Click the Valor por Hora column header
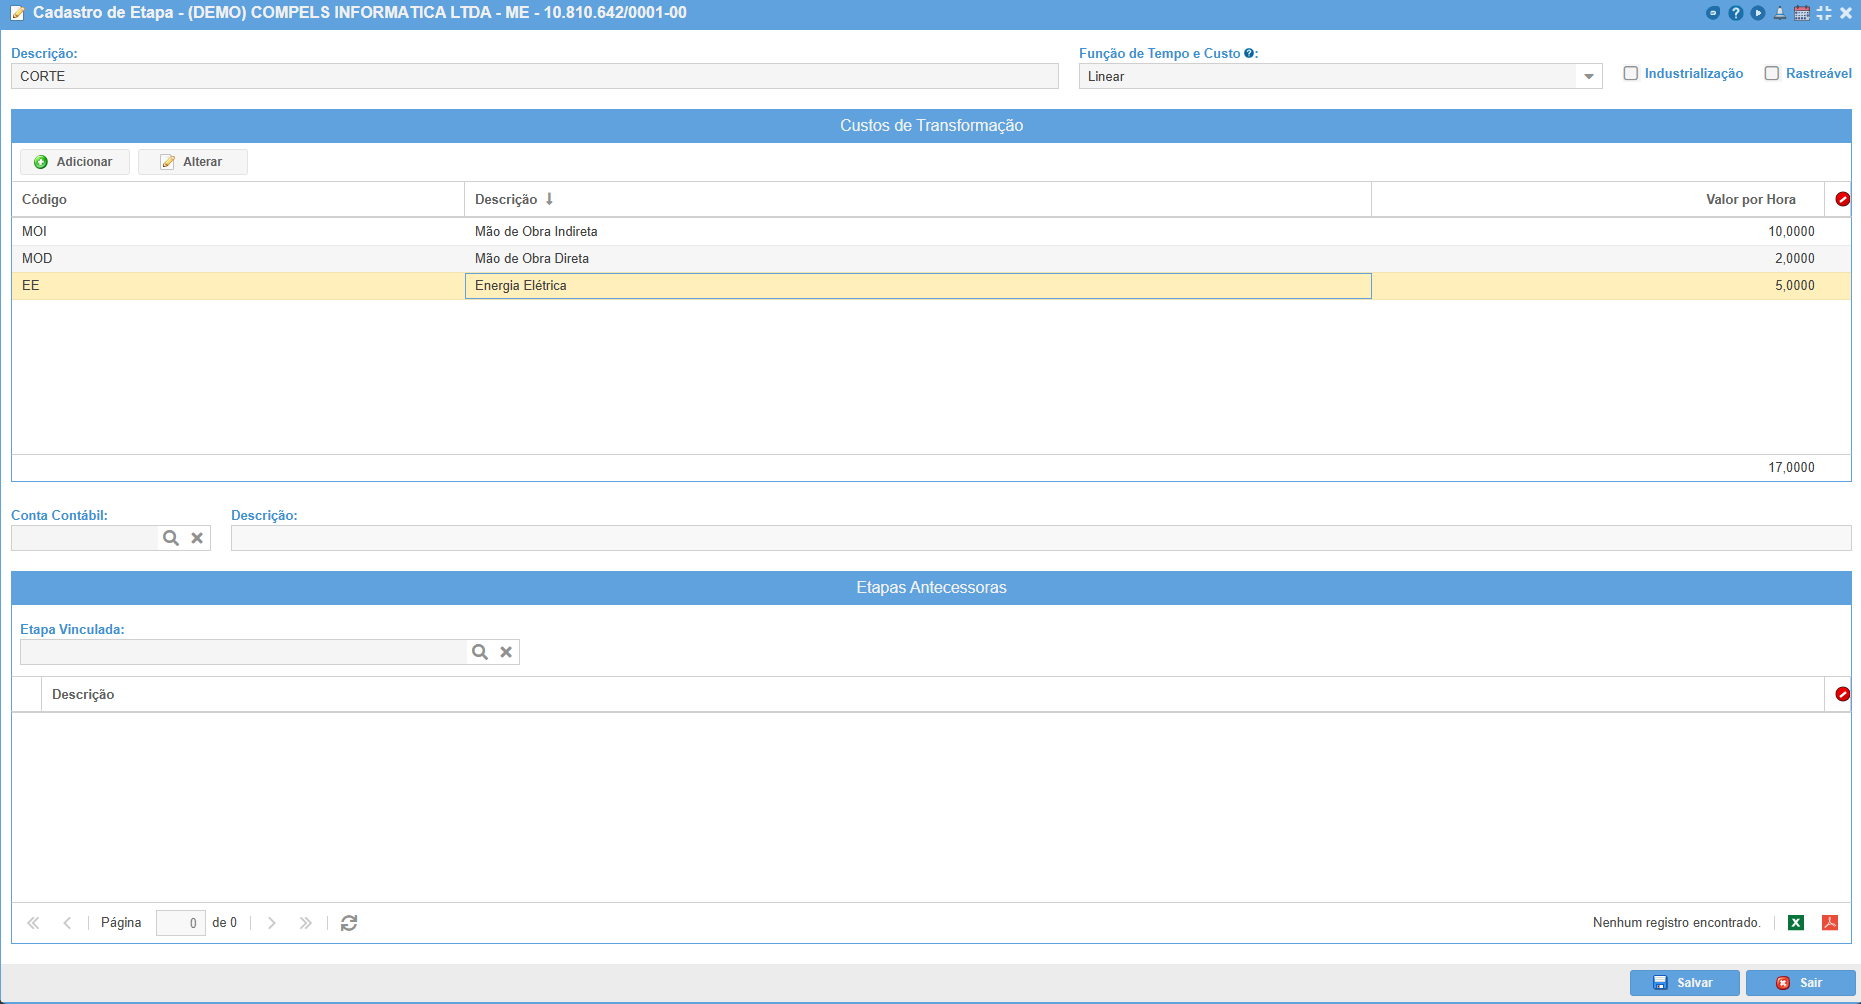This screenshot has width=1861, height=1004. (x=1598, y=199)
